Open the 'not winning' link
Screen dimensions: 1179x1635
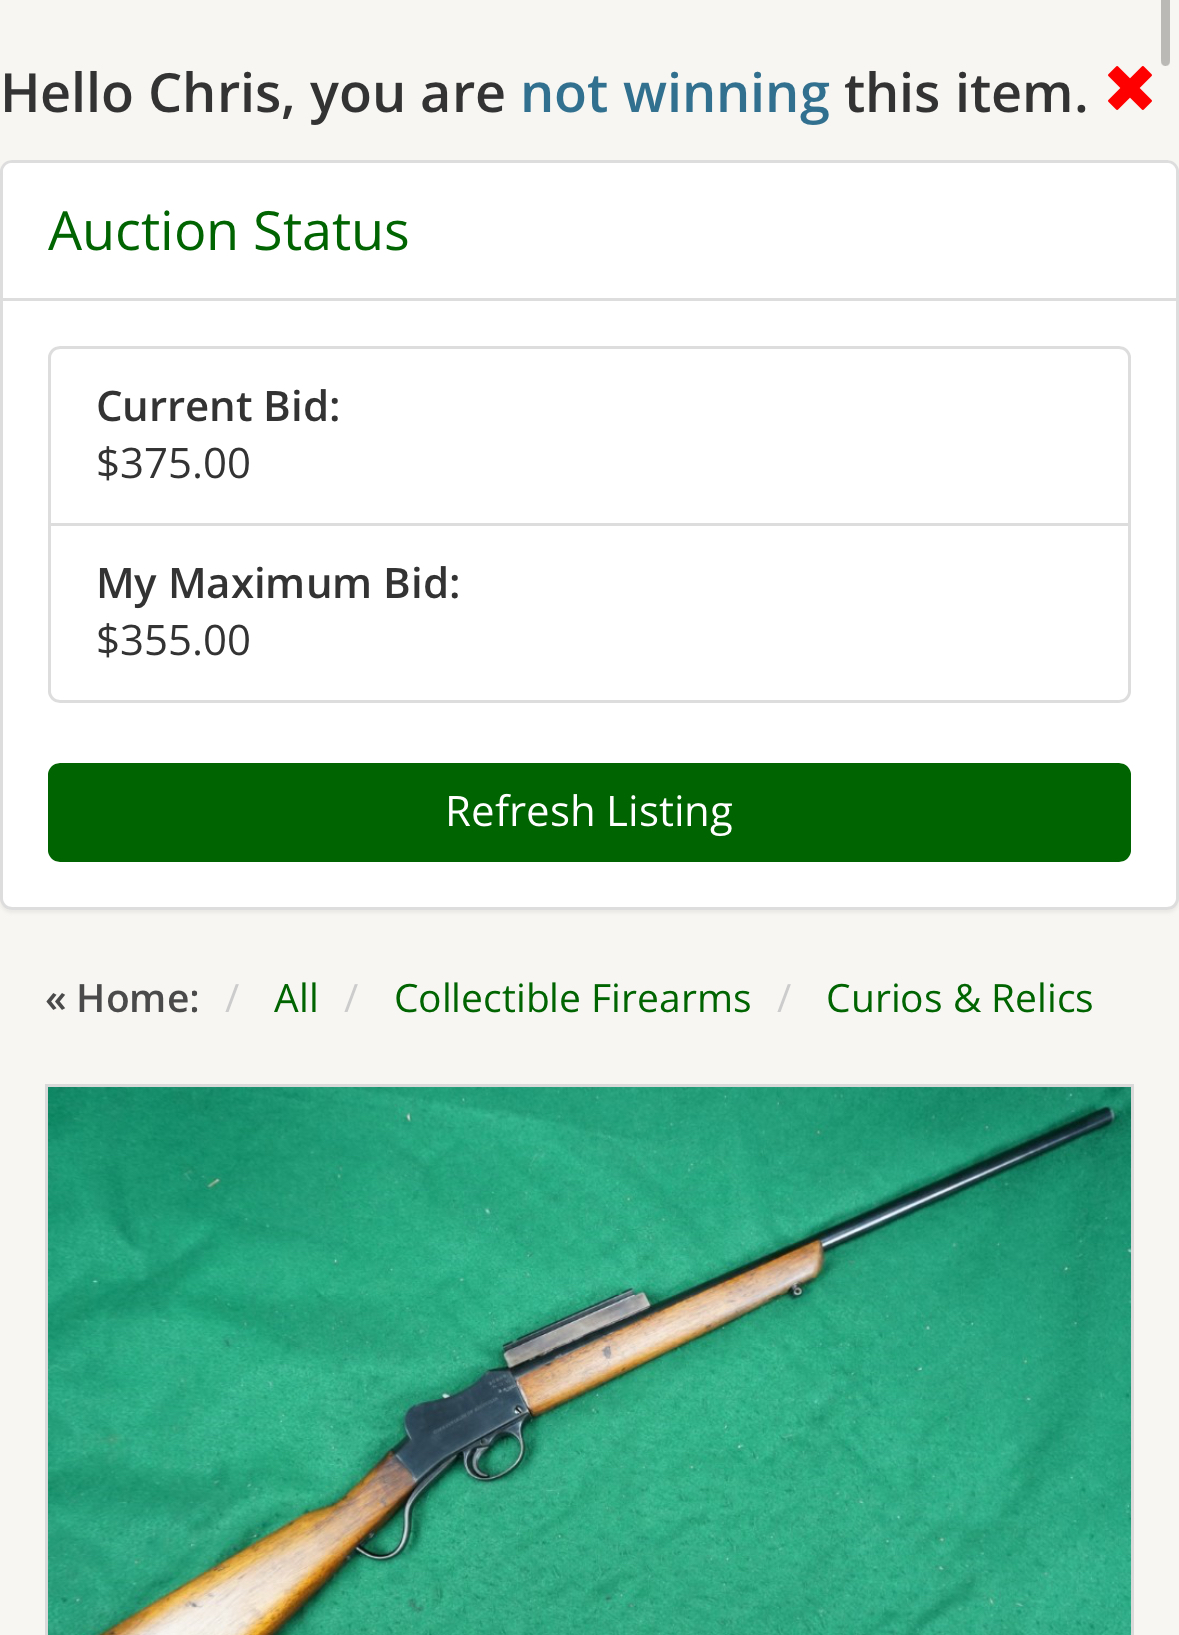[675, 93]
